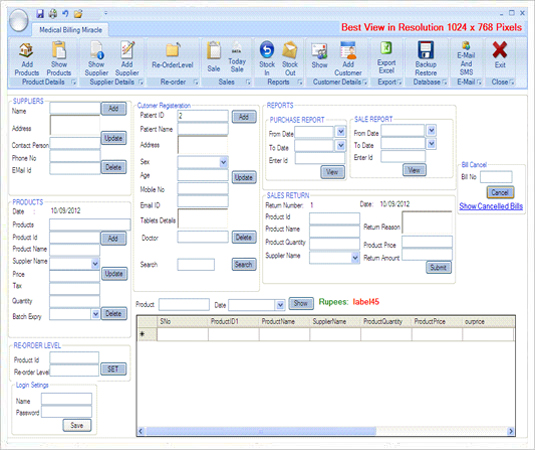Click View button in Purchase Report
Viewport: 535px width, 450px height.
pos(332,172)
